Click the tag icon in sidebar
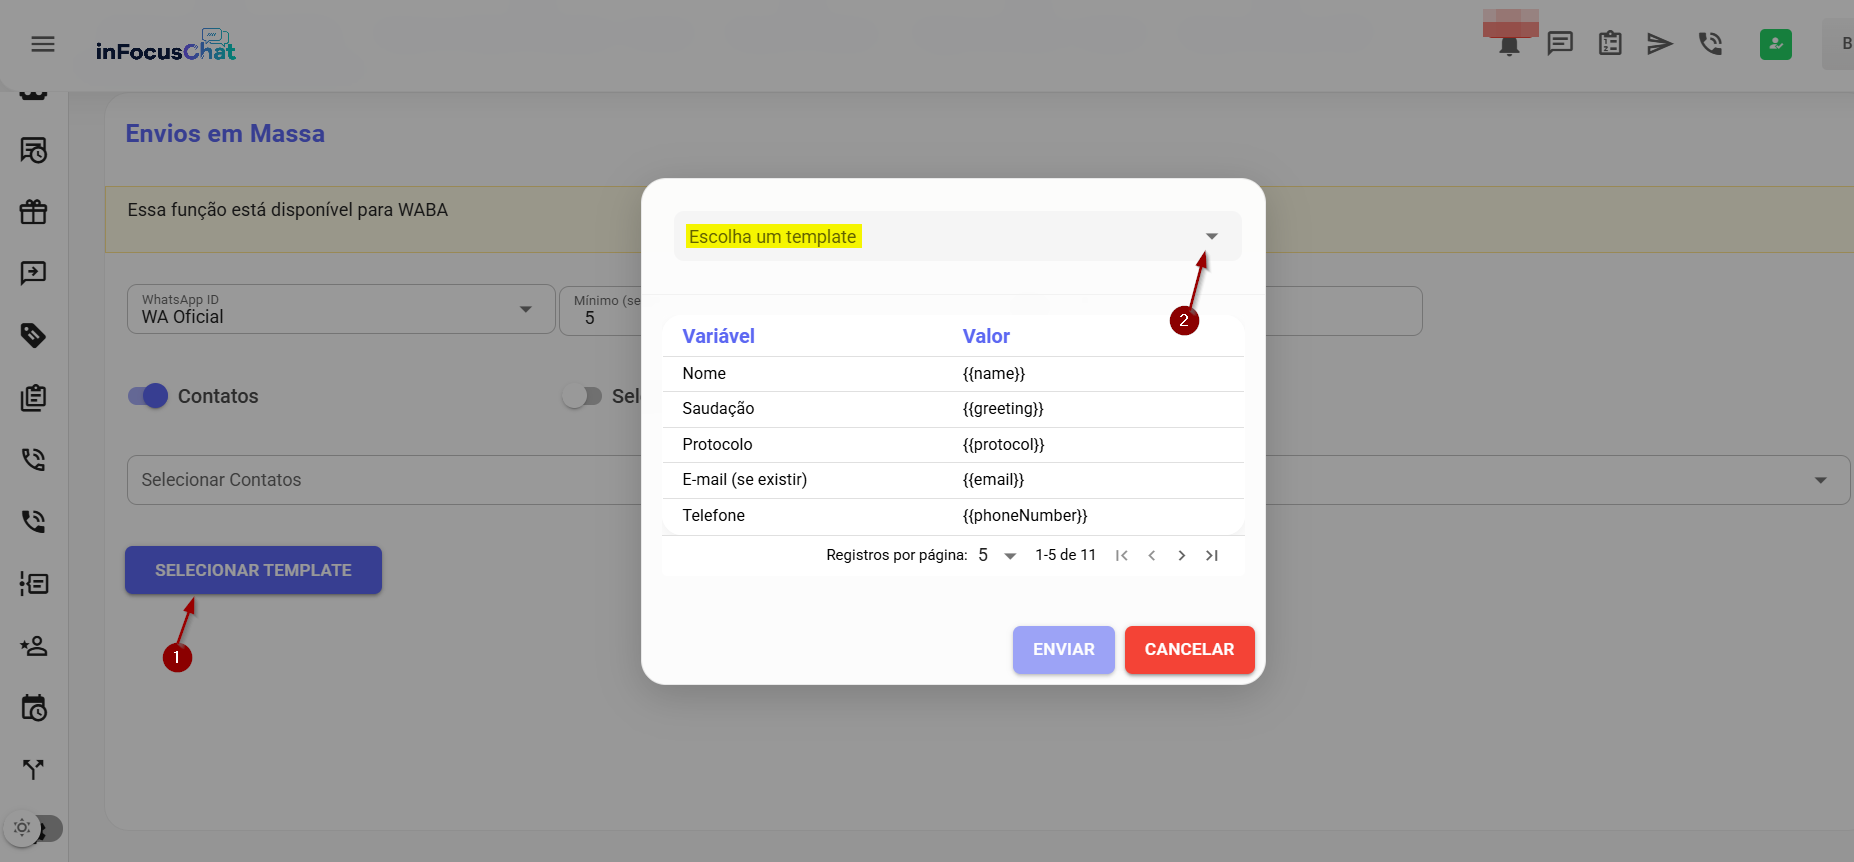Image resolution: width=1854 pixels, height=862 pixels. click(x=34, y=336)
